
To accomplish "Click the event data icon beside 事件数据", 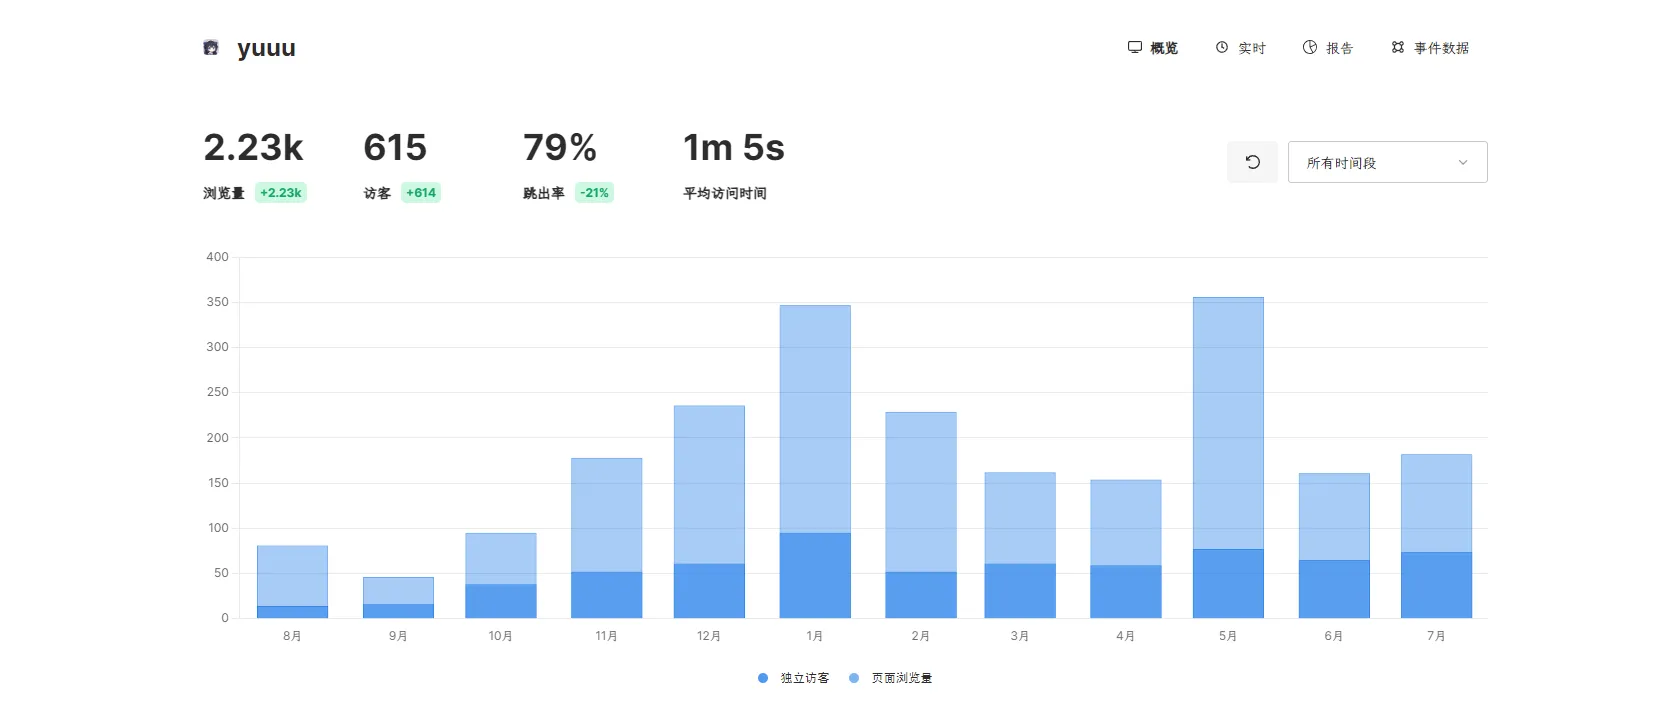I will [1398, 47].
